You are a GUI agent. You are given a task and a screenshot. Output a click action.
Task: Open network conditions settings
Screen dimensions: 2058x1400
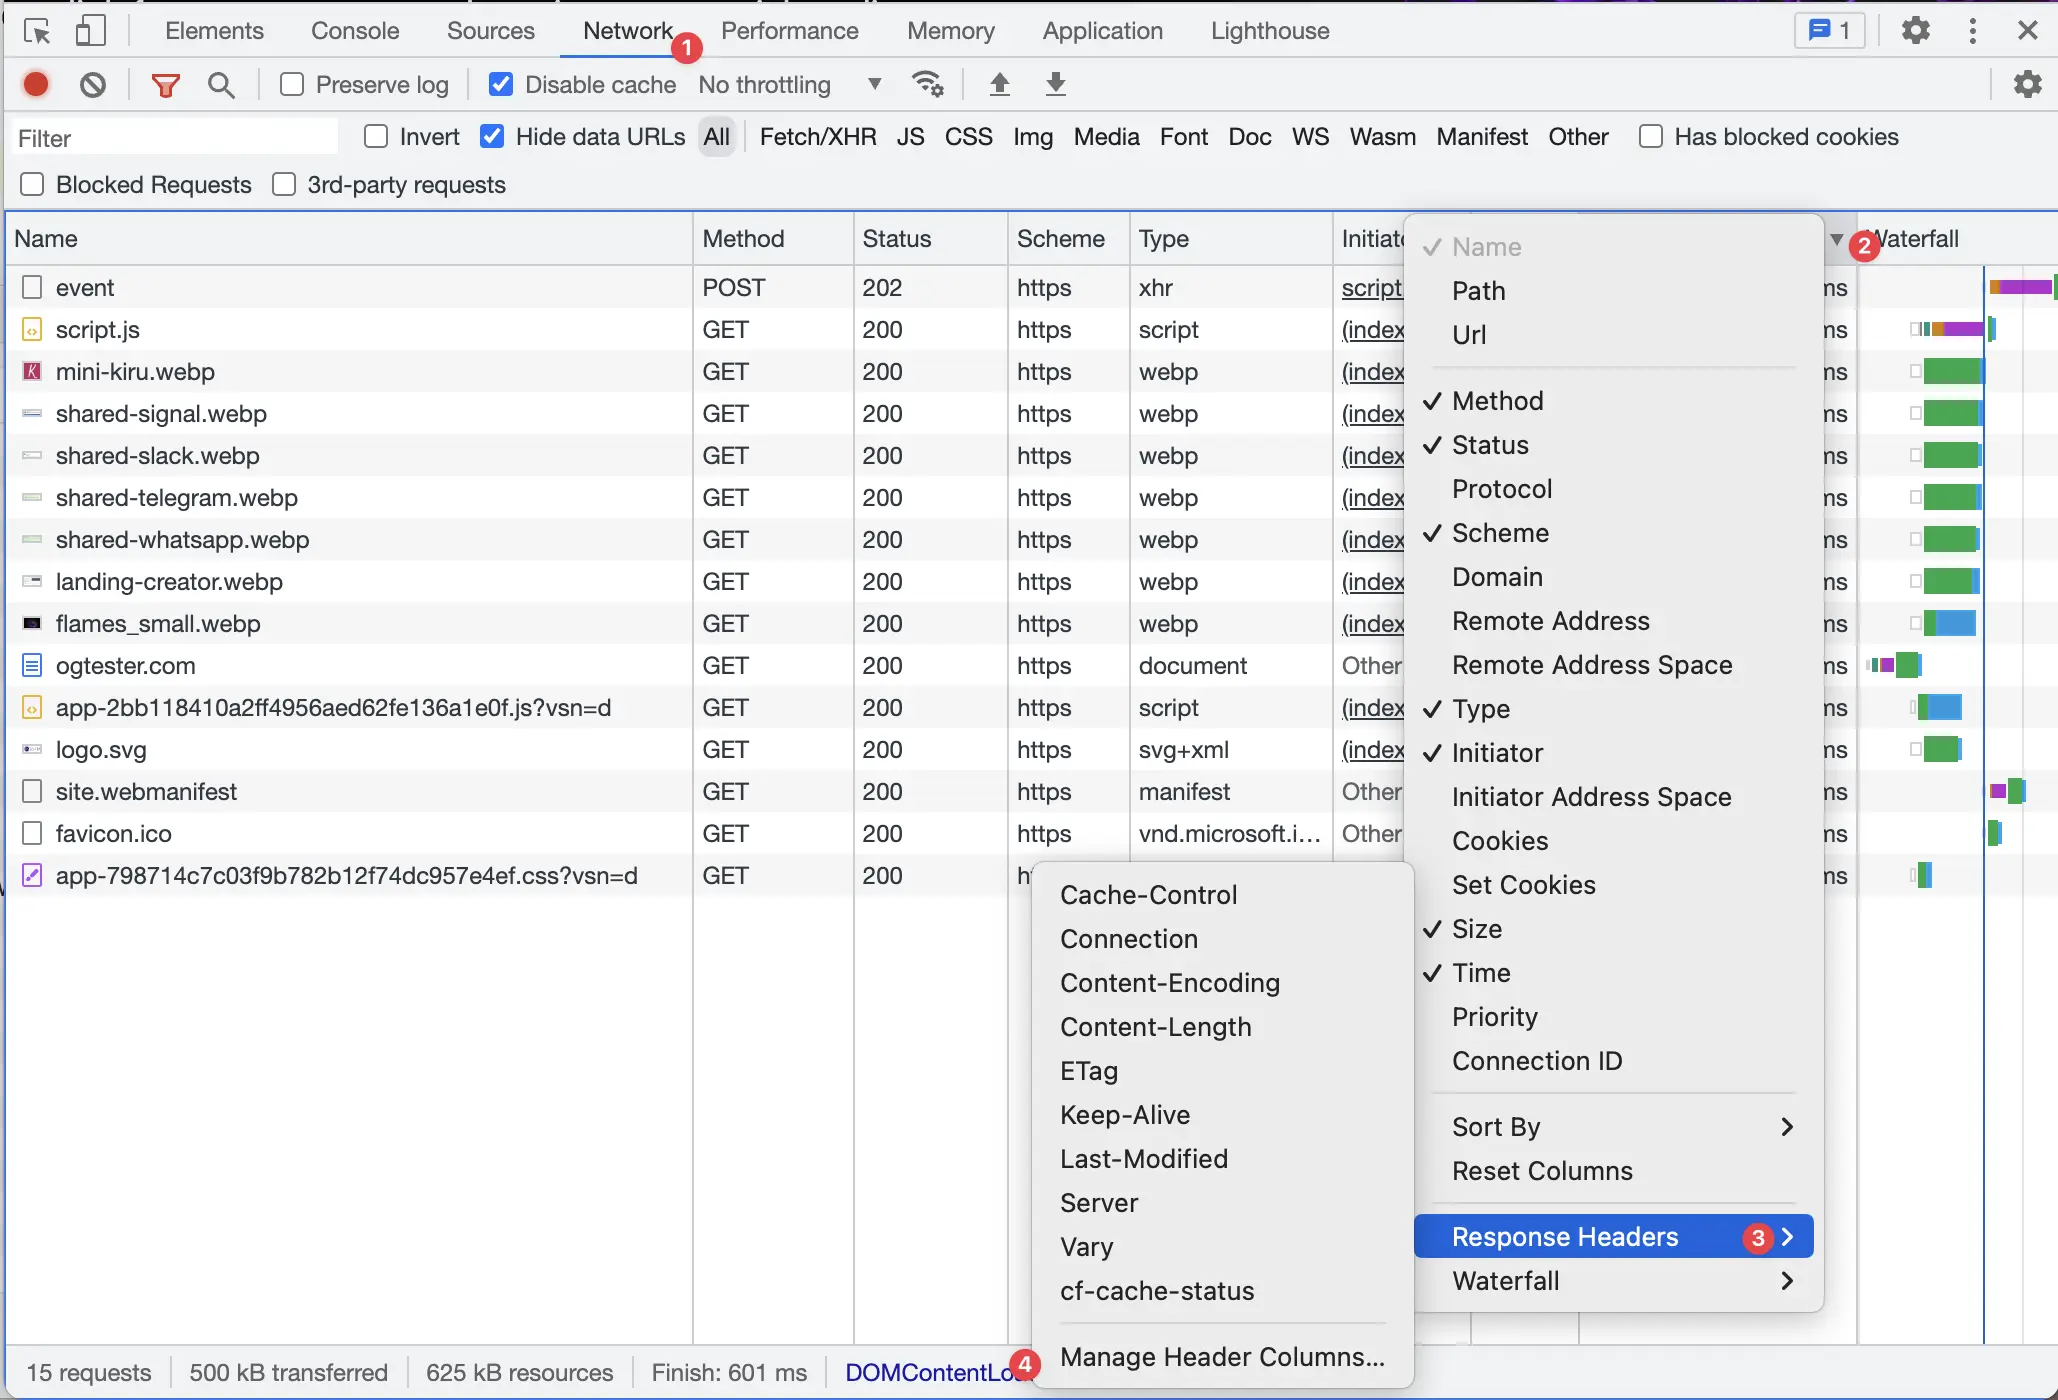click(927, 84)
